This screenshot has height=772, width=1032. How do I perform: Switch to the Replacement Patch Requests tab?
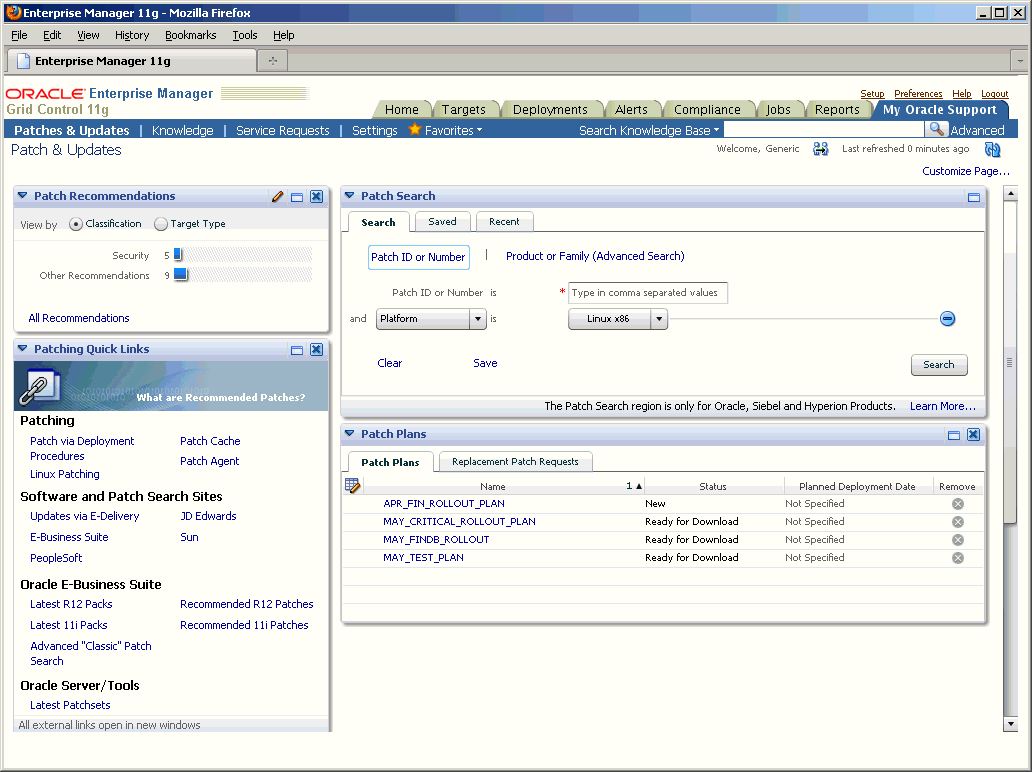(515, 461)
